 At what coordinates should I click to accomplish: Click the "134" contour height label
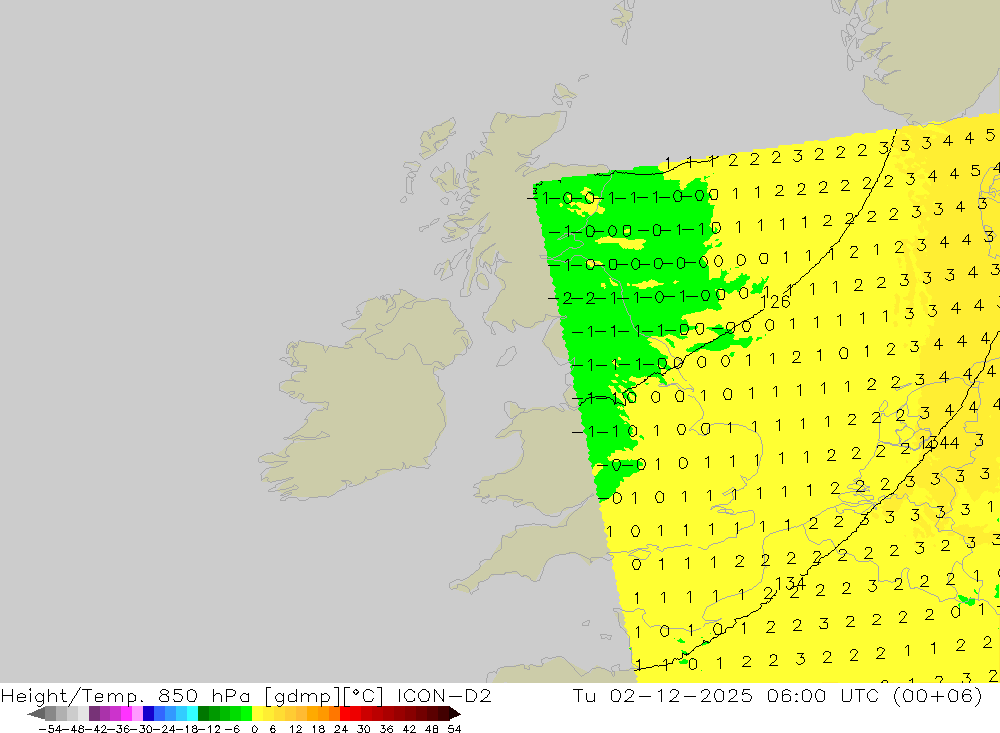(791, 583)
